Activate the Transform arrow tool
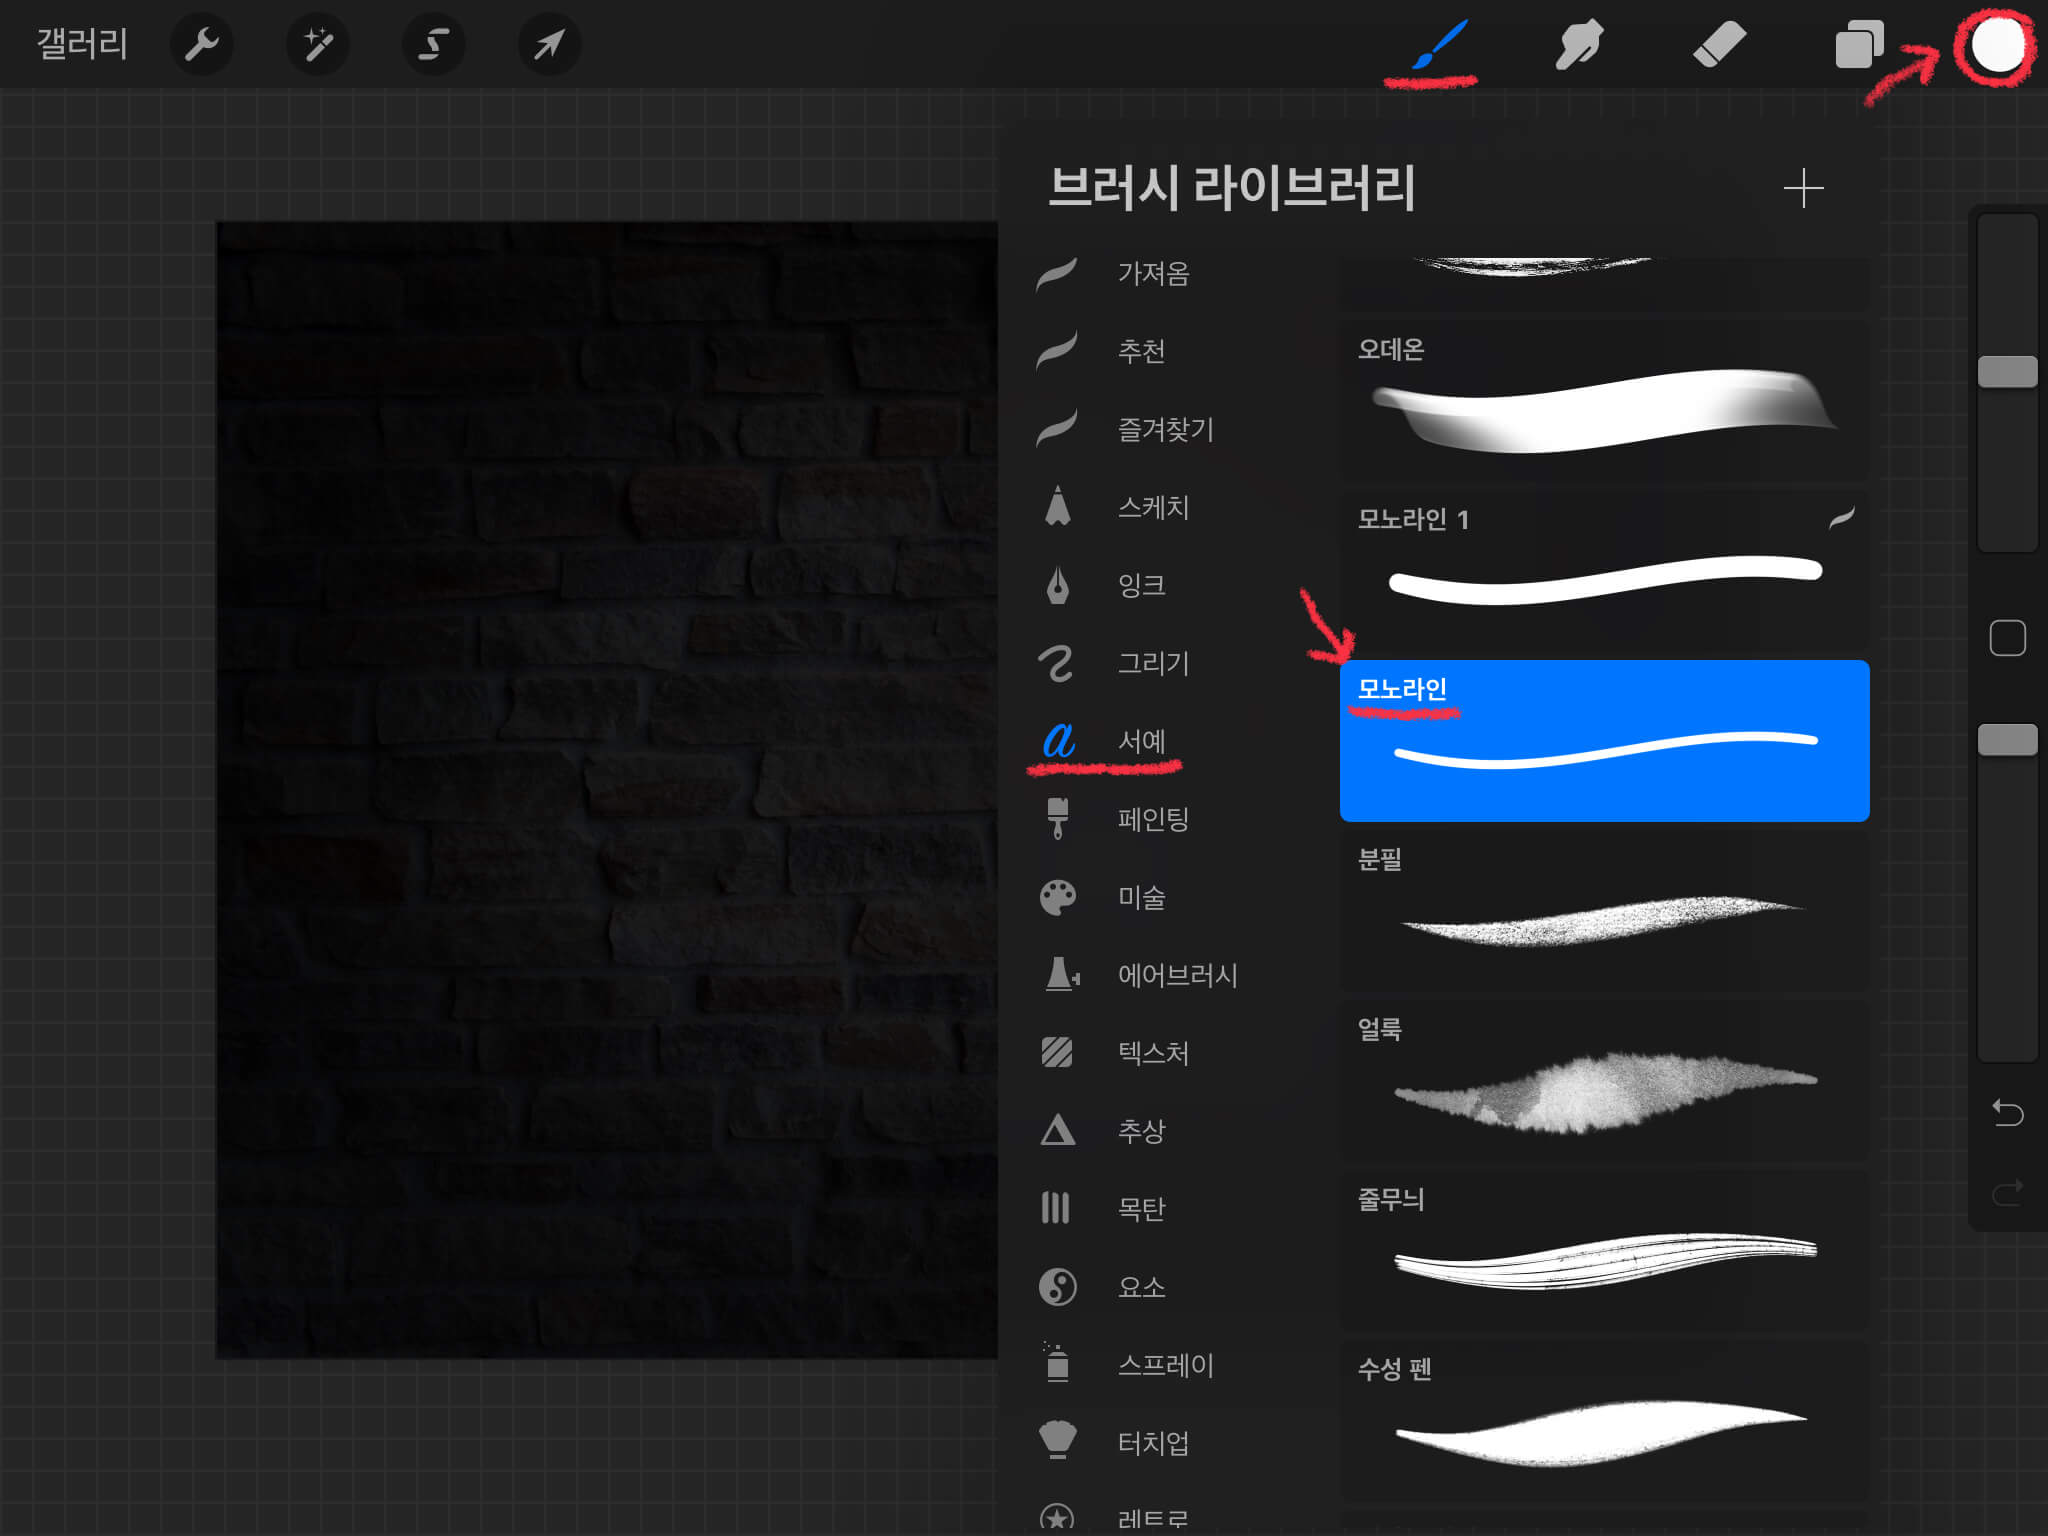This screenshot has width=2048, height=1536. [x=549, y=44]
